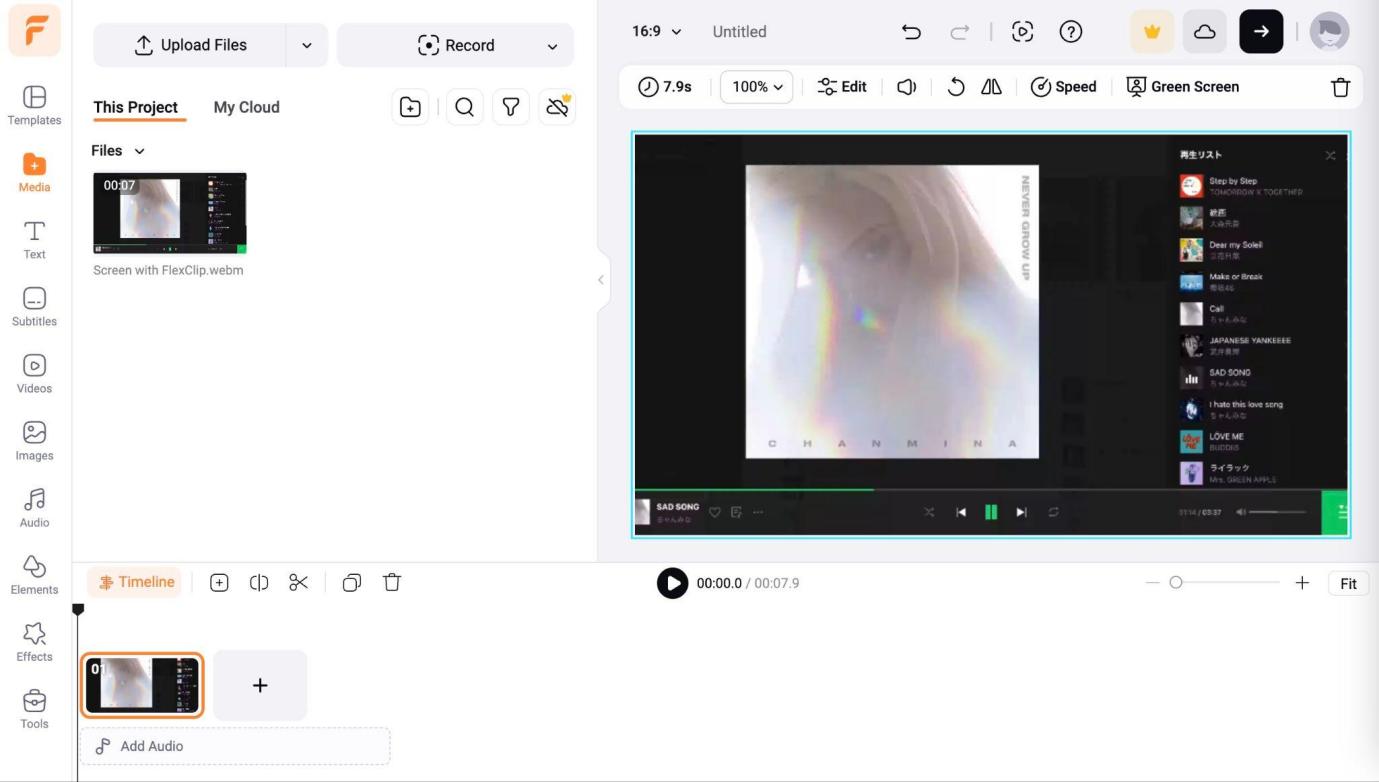The image size is (1379, 782).
Task: Open the Text sidebar panel
Action: [x=34, y=240]
